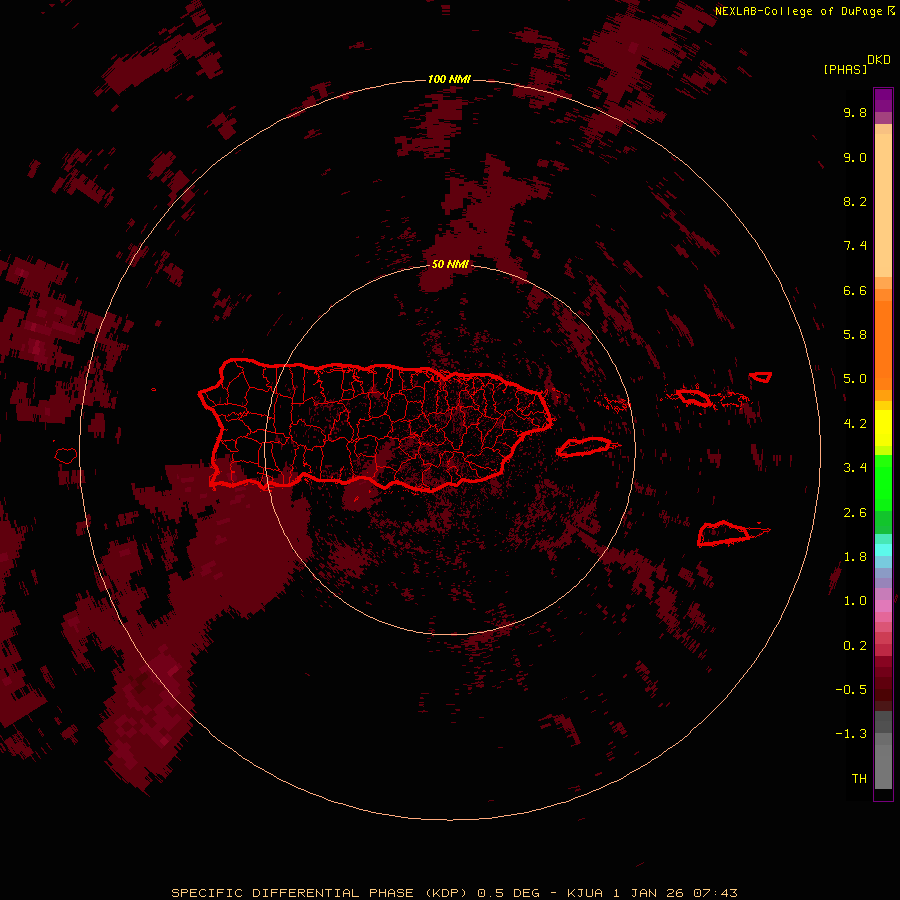Image resolution: width=900 pixels, height=900 pixels.
Task: Click the 9.8 value on the scale
Action: pos(855,112)
